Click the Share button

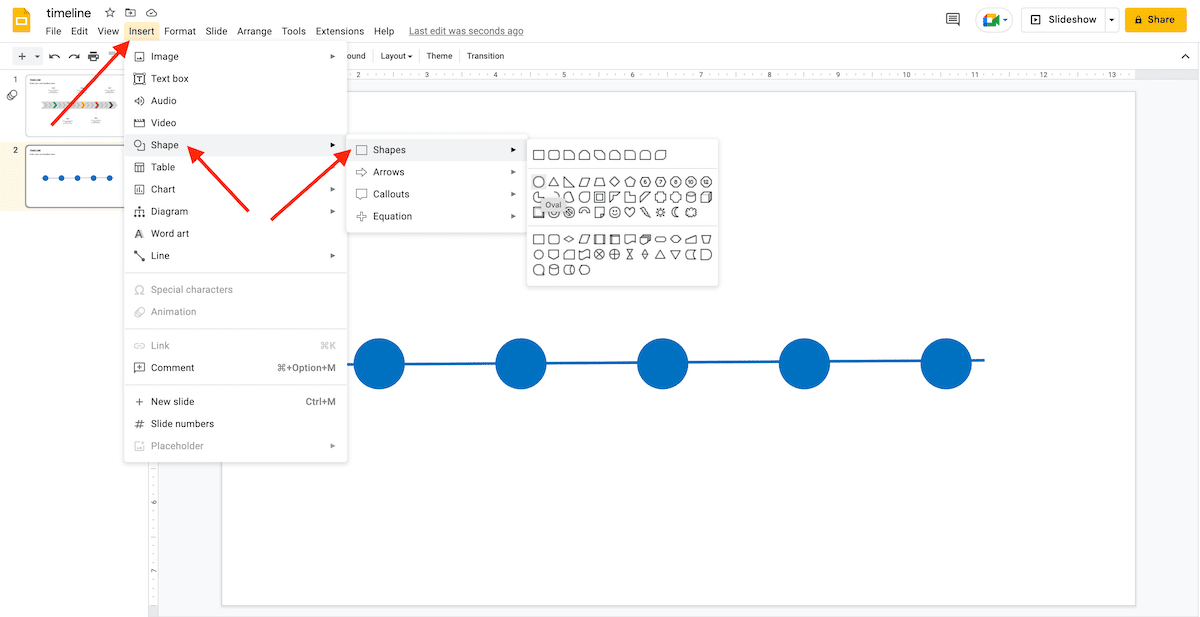click(1155, 19)
